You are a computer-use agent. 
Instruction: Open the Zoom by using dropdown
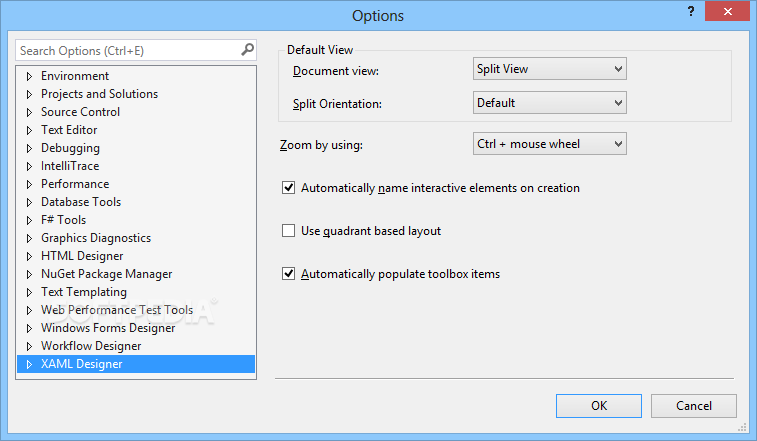click(549, 143)
